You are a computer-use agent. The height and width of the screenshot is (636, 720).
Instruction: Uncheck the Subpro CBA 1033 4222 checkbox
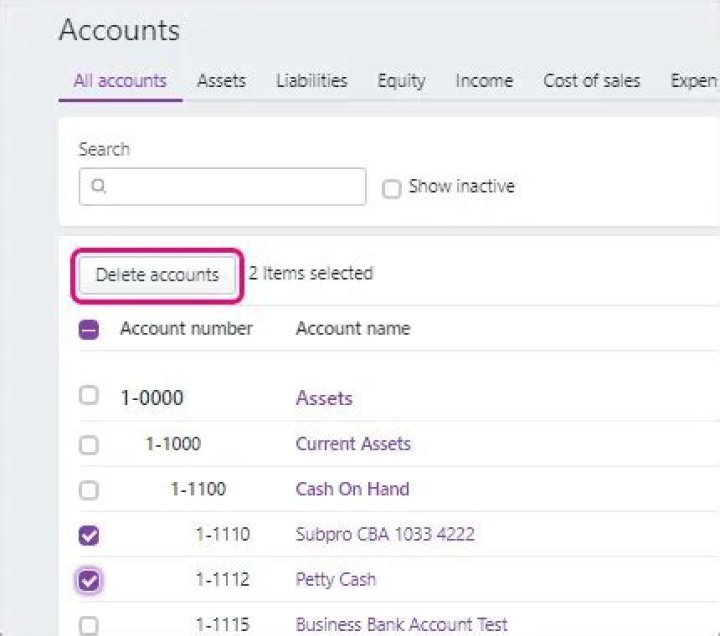pyautogui.click(x=89, y=535)
